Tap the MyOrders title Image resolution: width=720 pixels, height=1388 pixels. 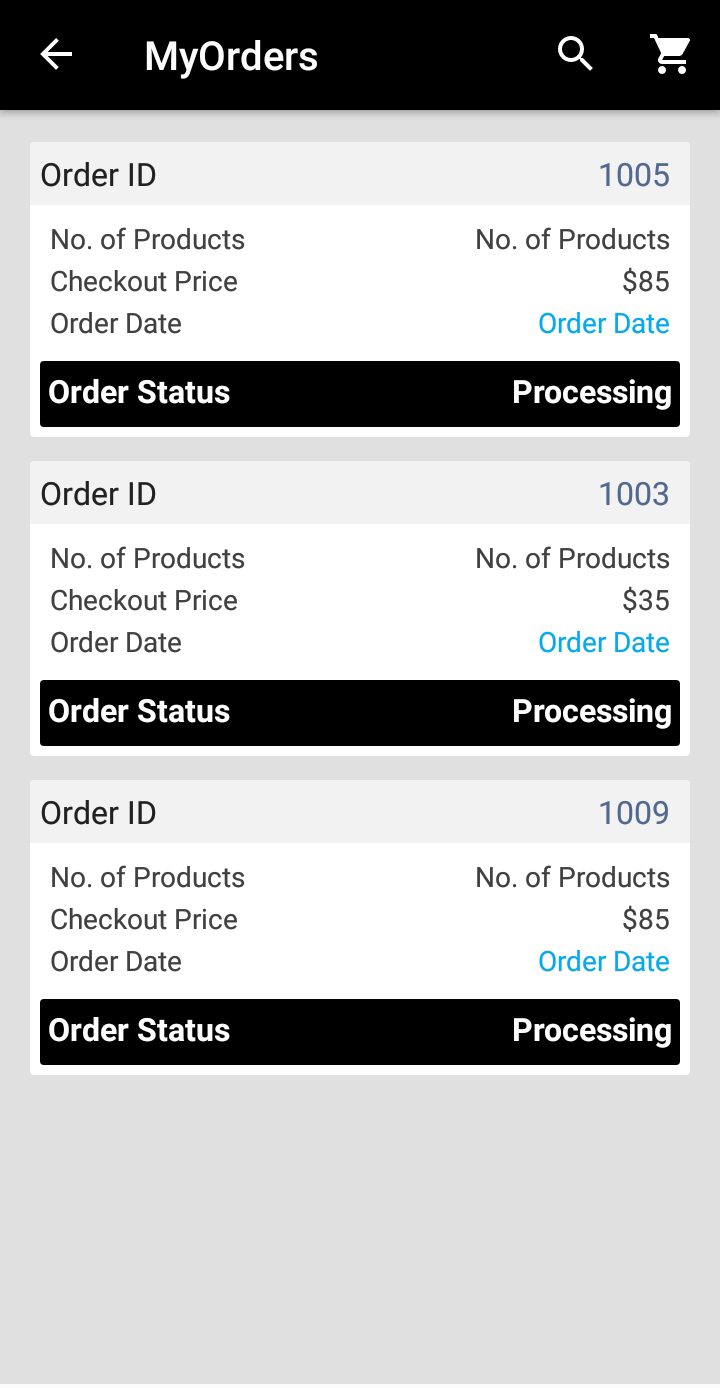[231, 56]
